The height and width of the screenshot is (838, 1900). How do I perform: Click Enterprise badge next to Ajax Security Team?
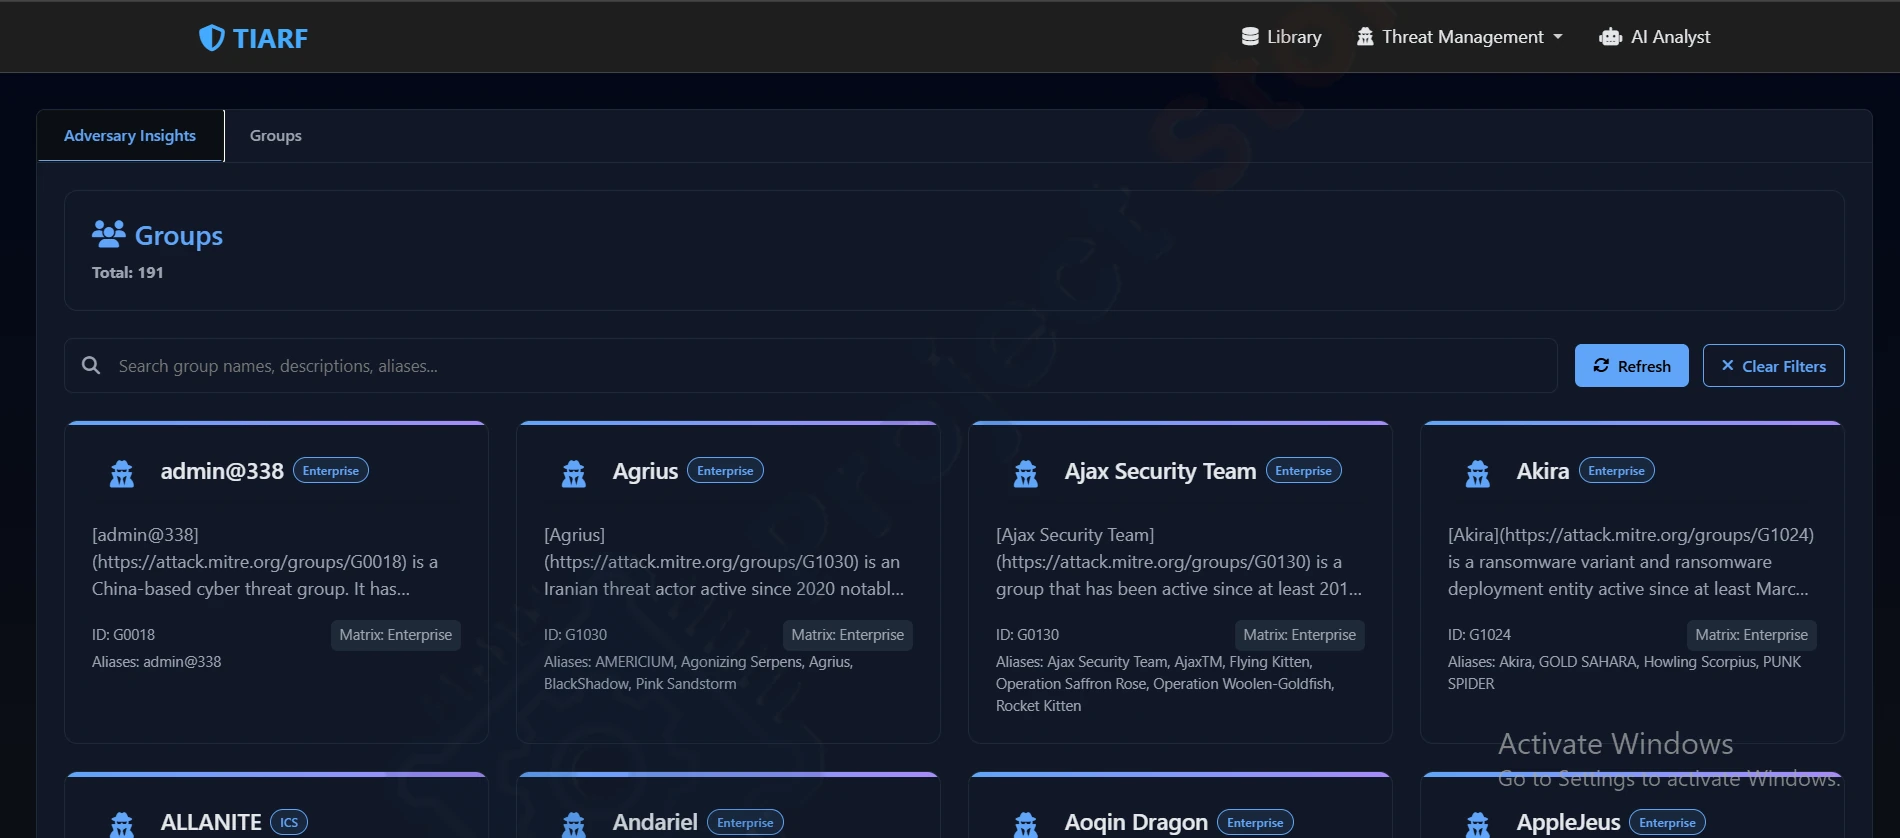point(1304,471)
